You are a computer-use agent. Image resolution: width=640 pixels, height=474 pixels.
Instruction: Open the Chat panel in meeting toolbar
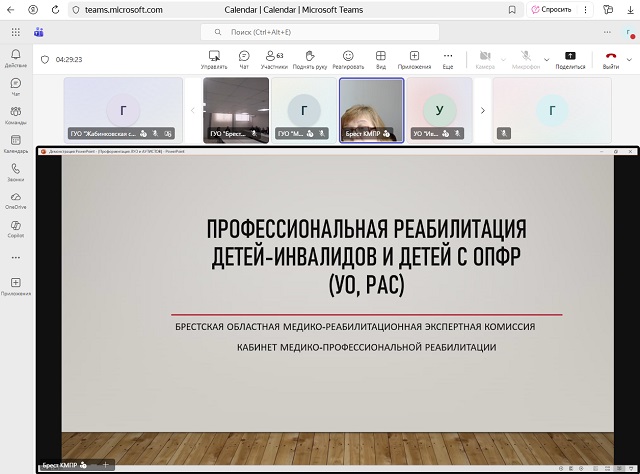244,60
